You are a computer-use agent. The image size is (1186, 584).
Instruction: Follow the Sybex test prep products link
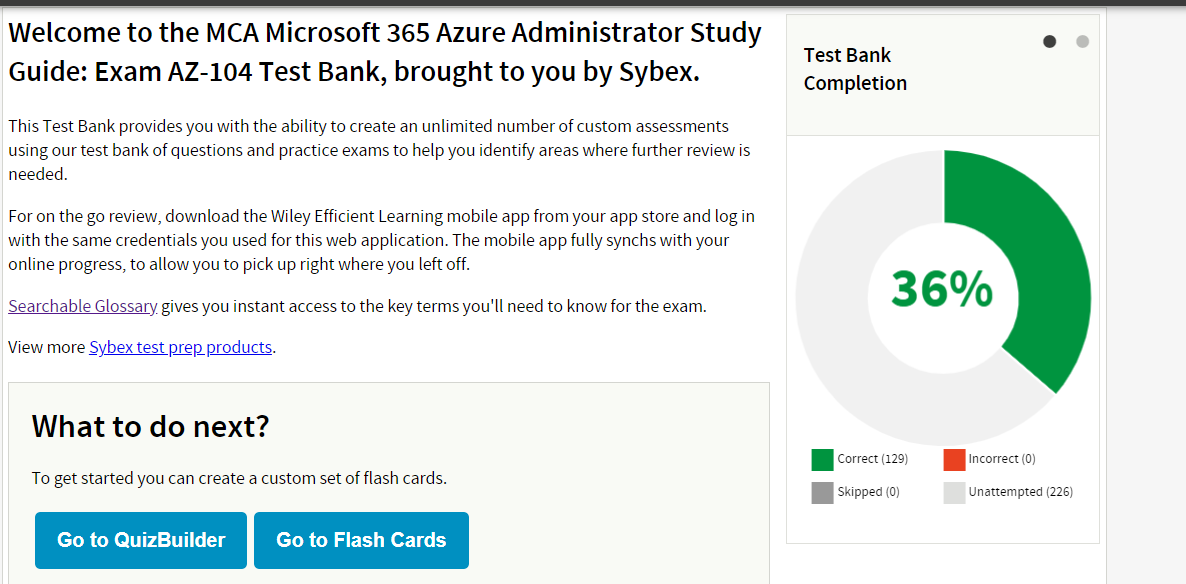tap(180, 347)
